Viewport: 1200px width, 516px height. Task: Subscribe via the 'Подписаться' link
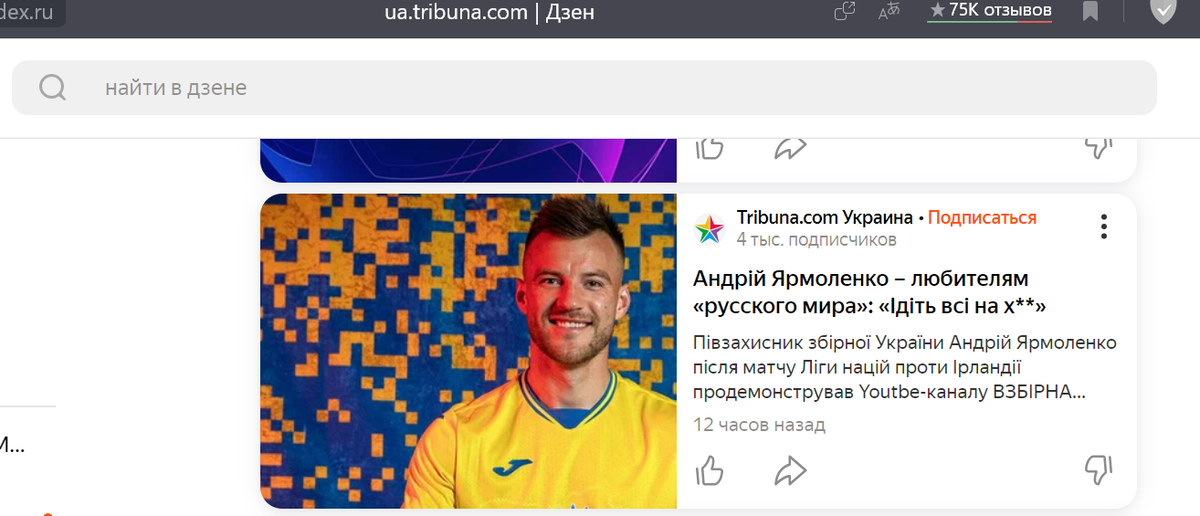pyautogui.click(x=982, y=217)
